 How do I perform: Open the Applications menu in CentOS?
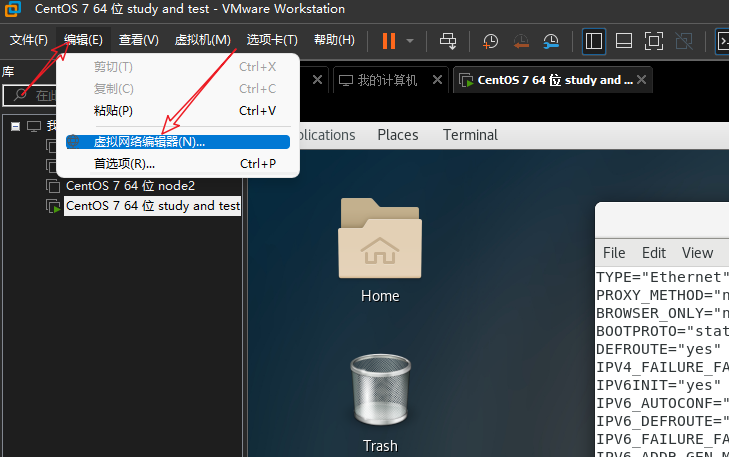pyautogui.click(x=327, y=135)
